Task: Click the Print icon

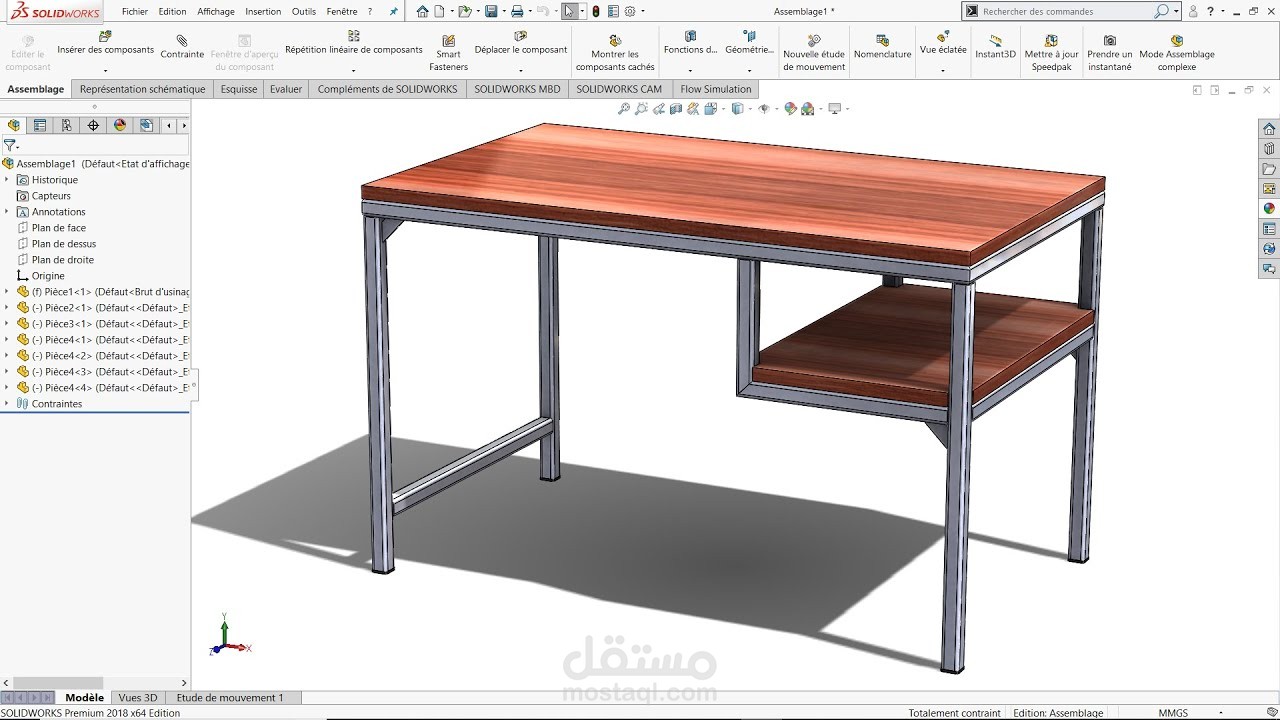Action: pyautogui.click(x=516, y=11)
